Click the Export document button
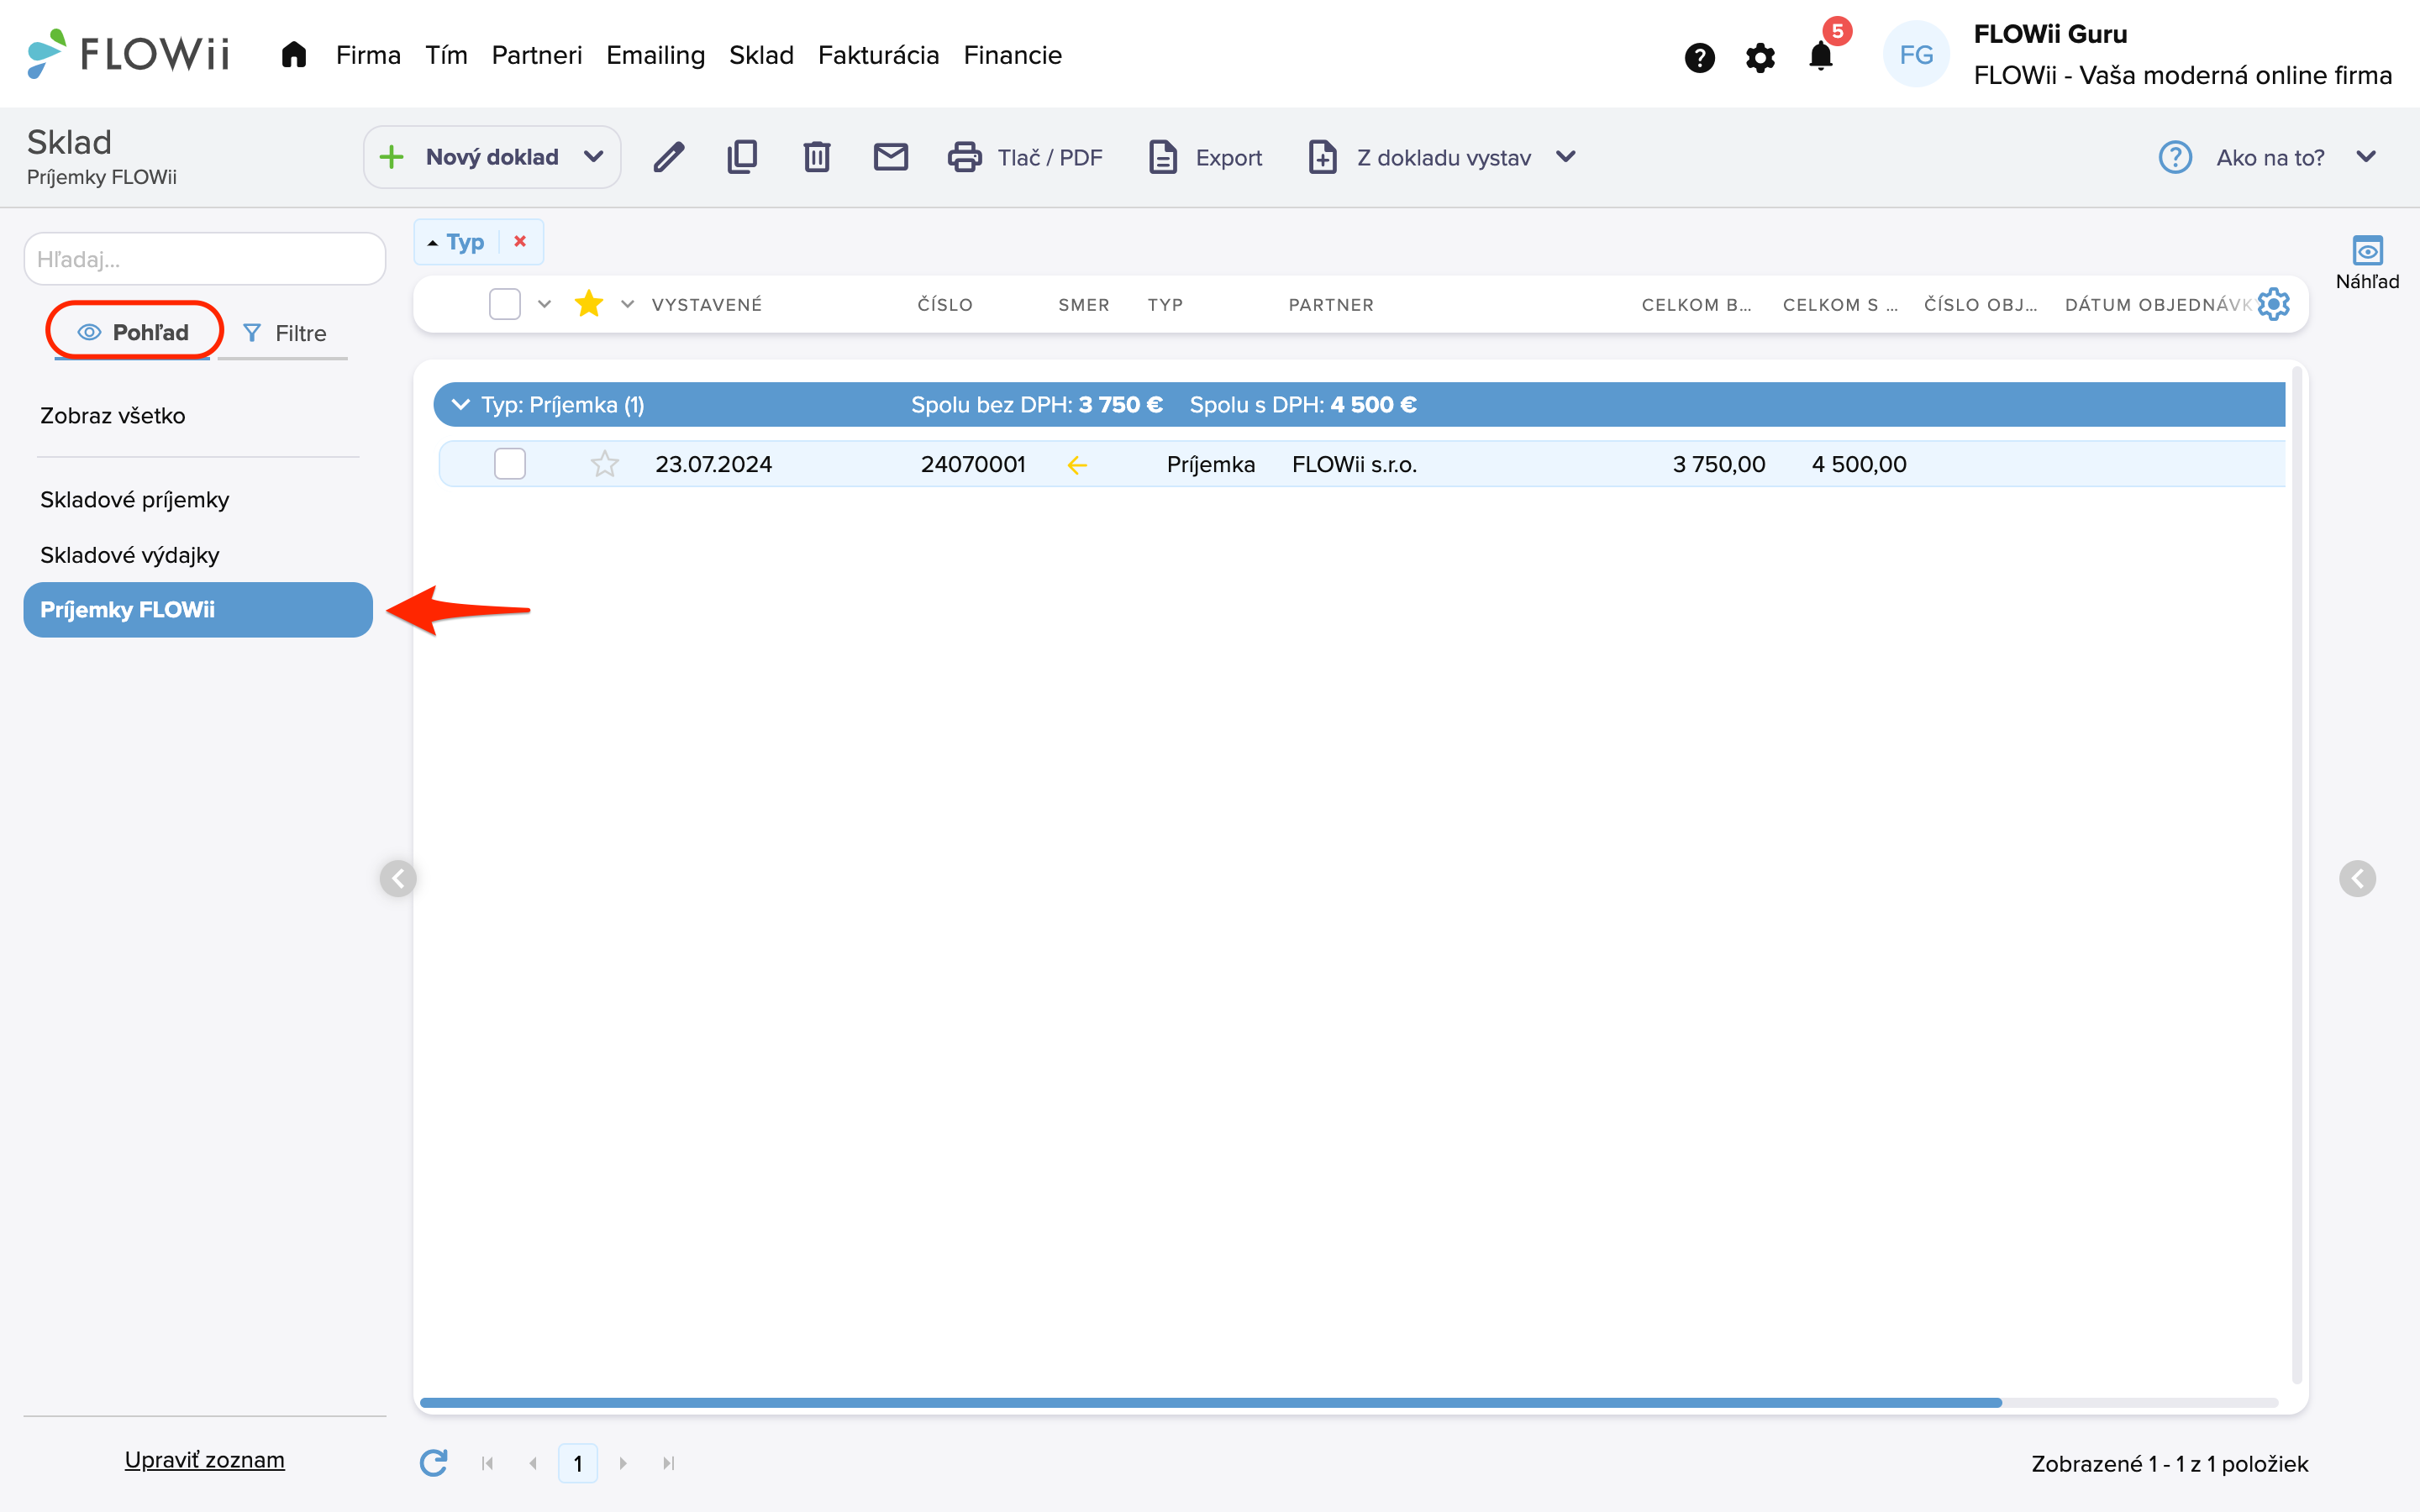Viewport: 2420px width, 1512px height. 1205,157
